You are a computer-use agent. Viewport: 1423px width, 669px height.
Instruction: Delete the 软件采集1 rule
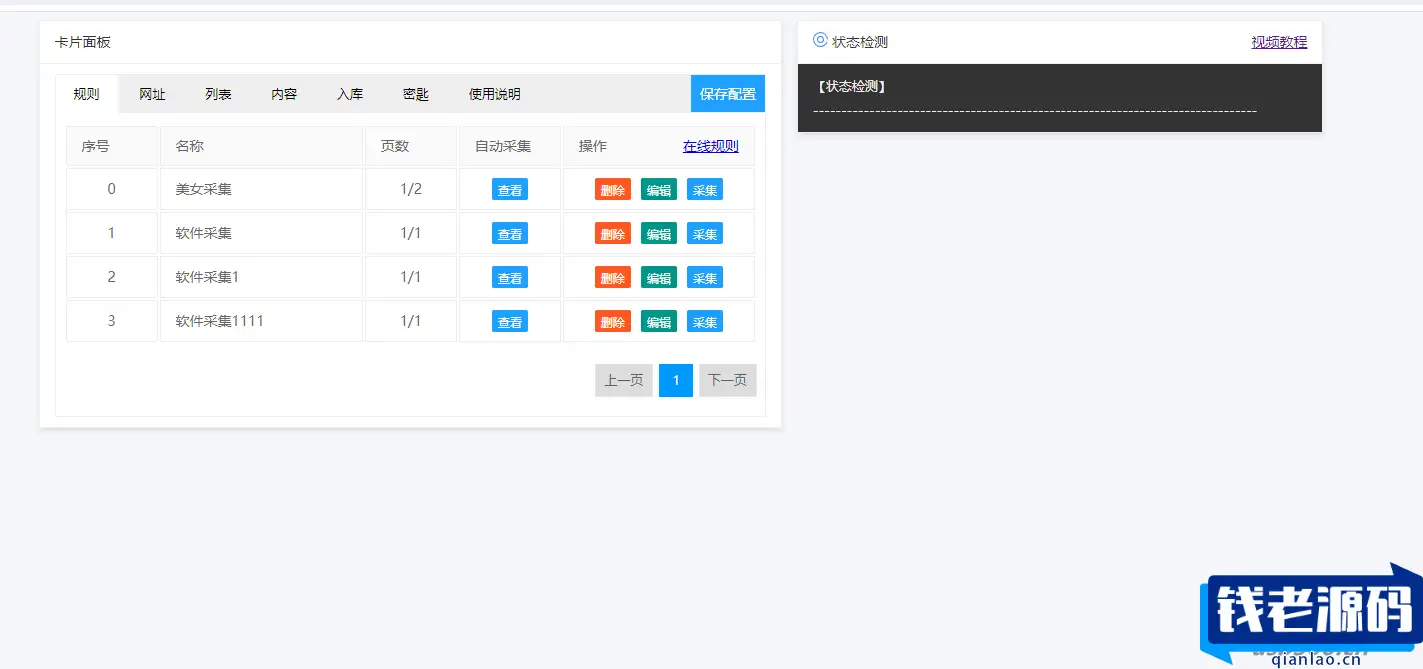pos(613,278)
